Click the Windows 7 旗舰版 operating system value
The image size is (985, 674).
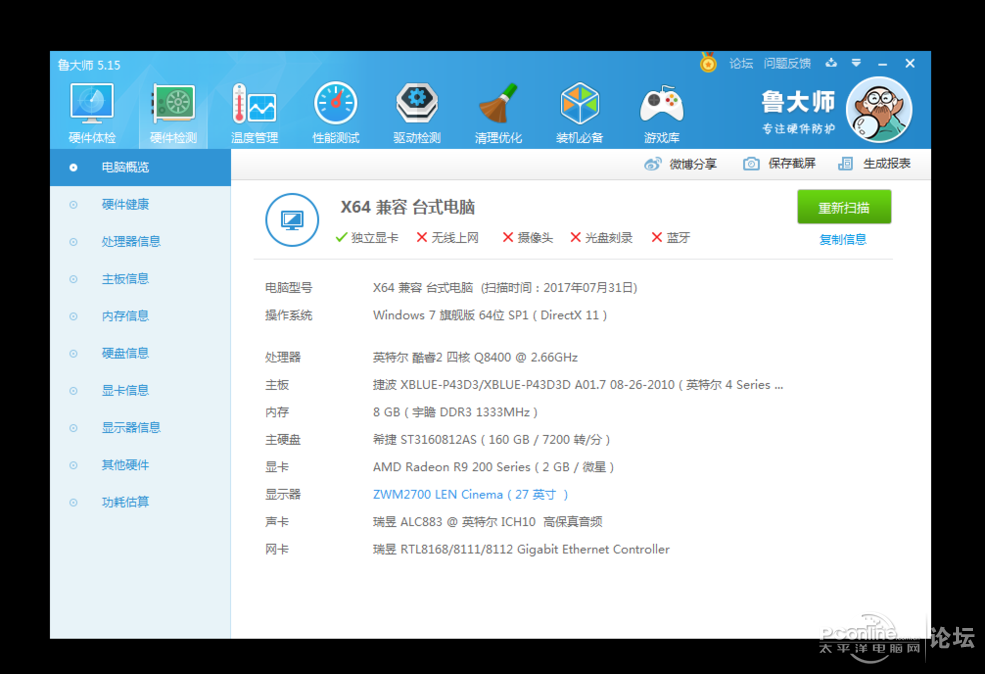pos(490,315)
